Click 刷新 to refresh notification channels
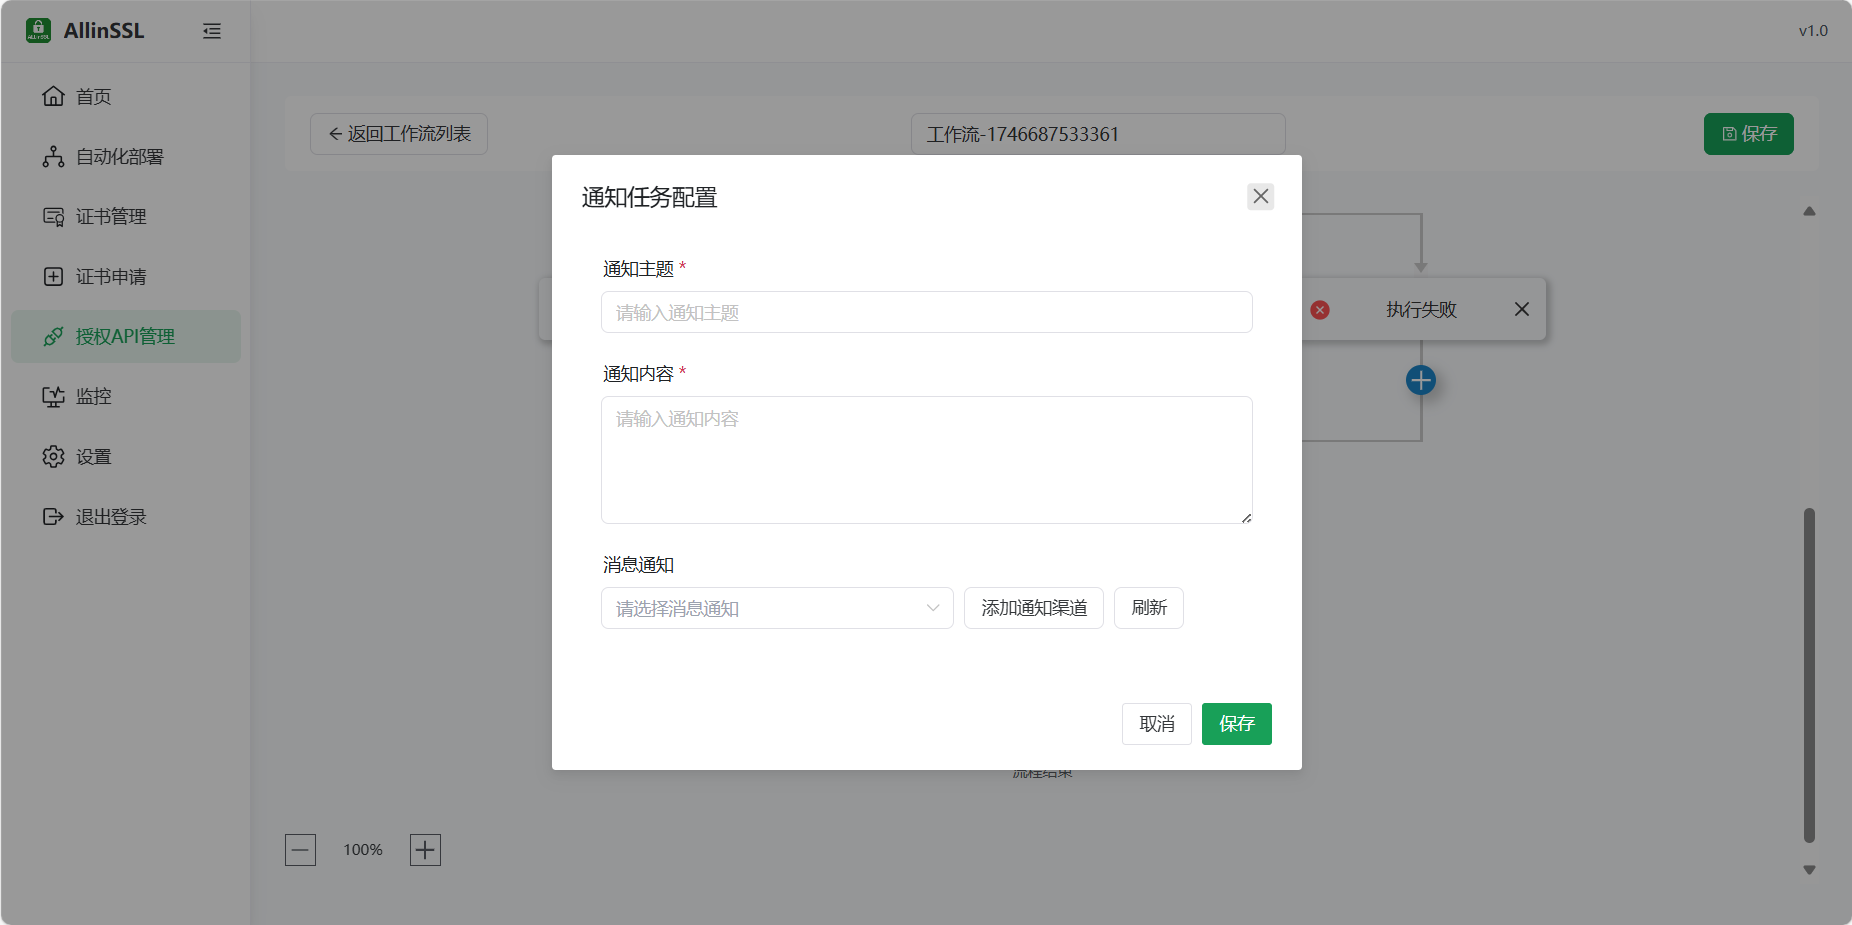 point(1148,608)
